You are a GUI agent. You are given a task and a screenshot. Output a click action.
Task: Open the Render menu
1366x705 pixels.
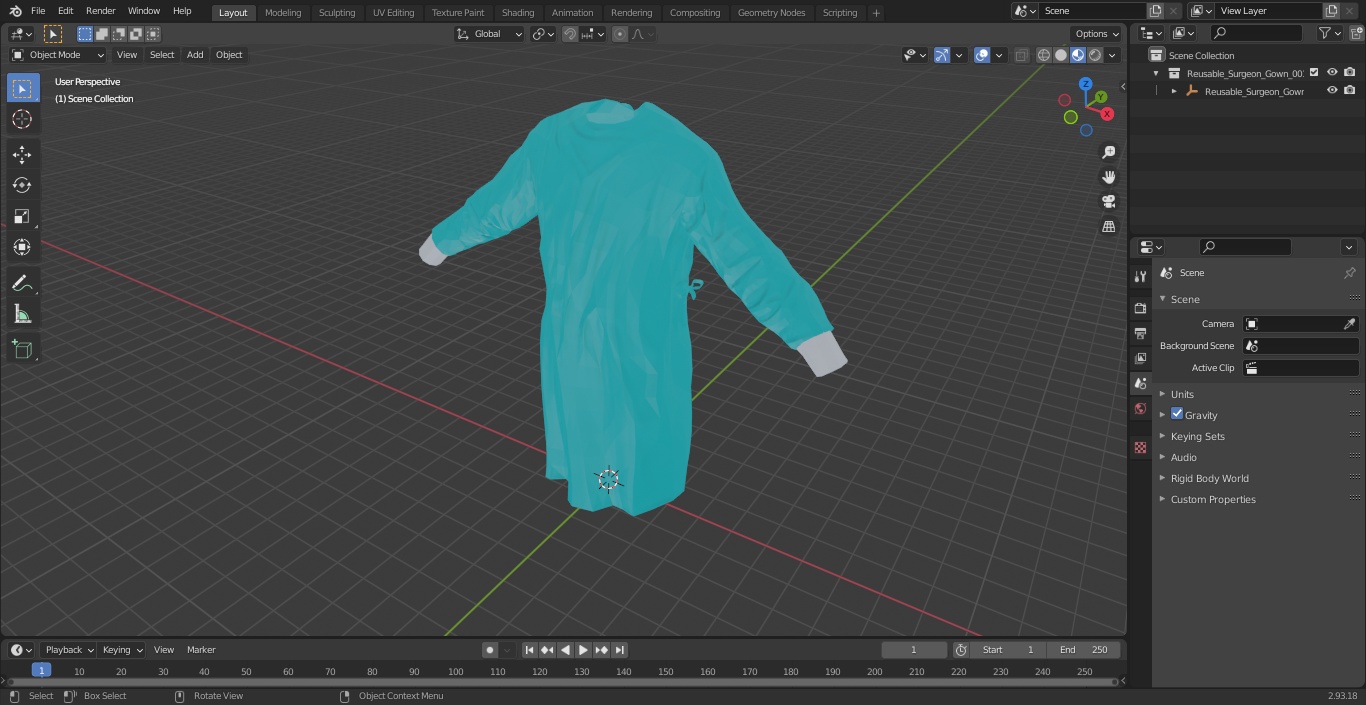[x=100, y=11]
